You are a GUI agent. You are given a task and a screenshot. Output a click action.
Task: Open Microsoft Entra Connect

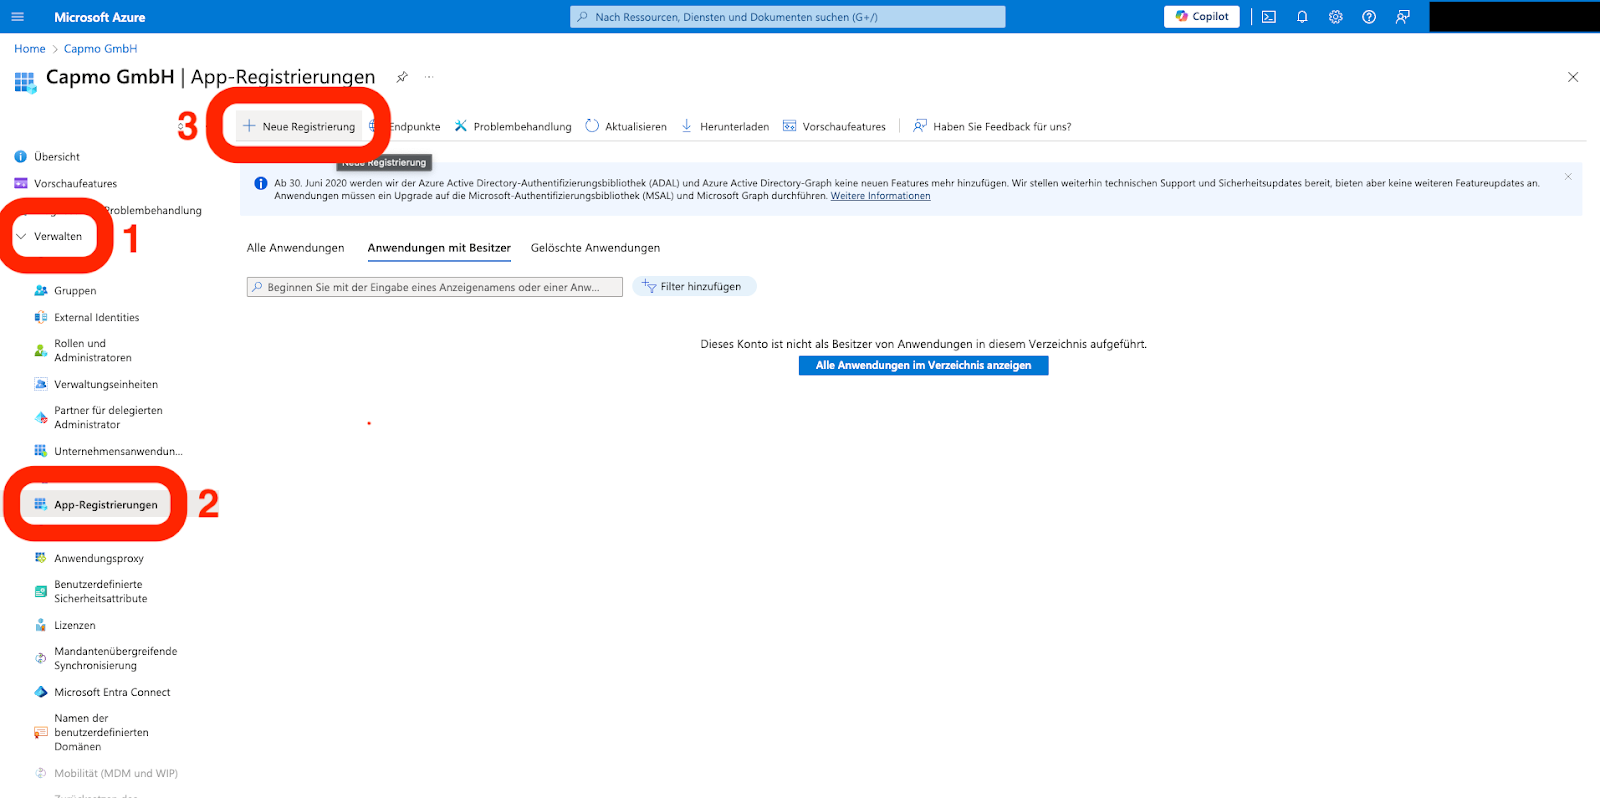tap(112, 693)
